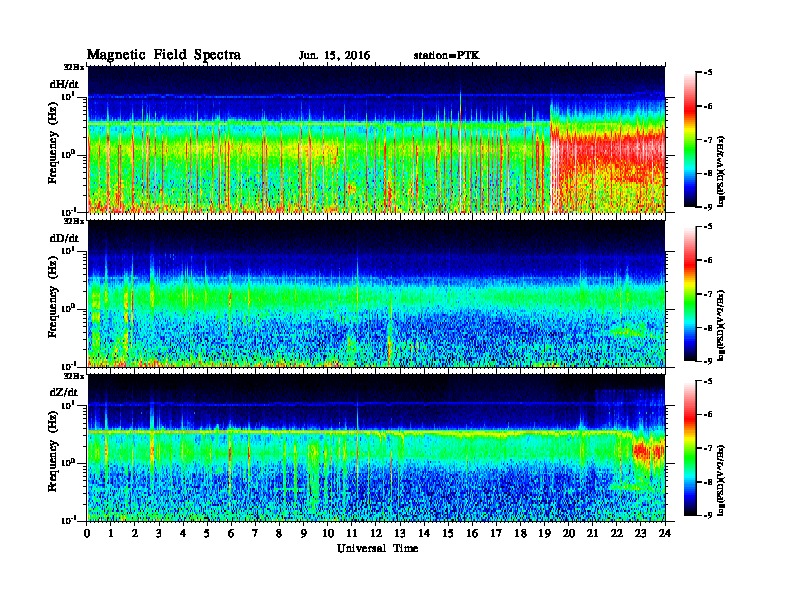
Task: Click hour '2' on the time axis
Action: [x=135, y=533]
